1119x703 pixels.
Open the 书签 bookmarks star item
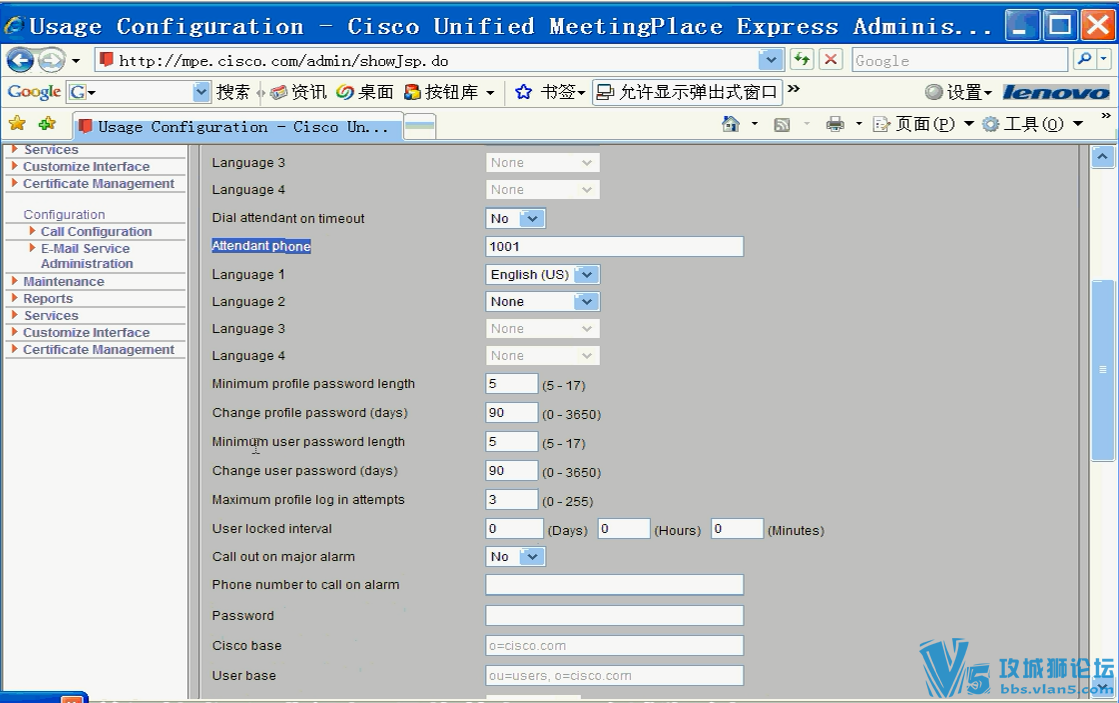pos(550,92)
